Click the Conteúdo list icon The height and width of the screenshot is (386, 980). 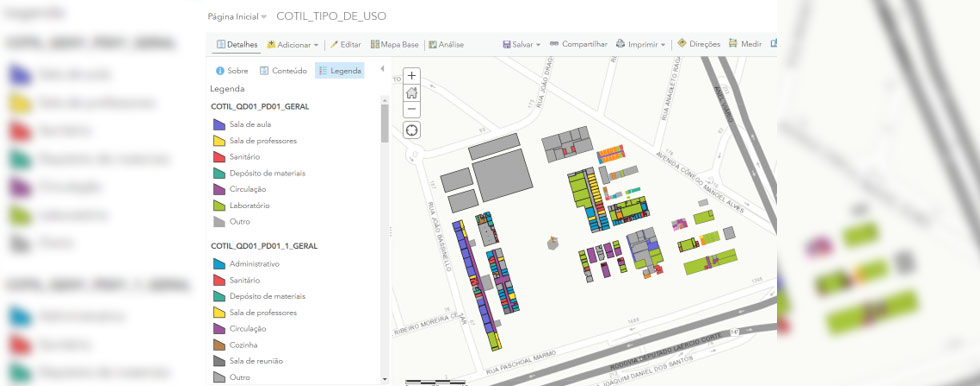pos(264,71)
